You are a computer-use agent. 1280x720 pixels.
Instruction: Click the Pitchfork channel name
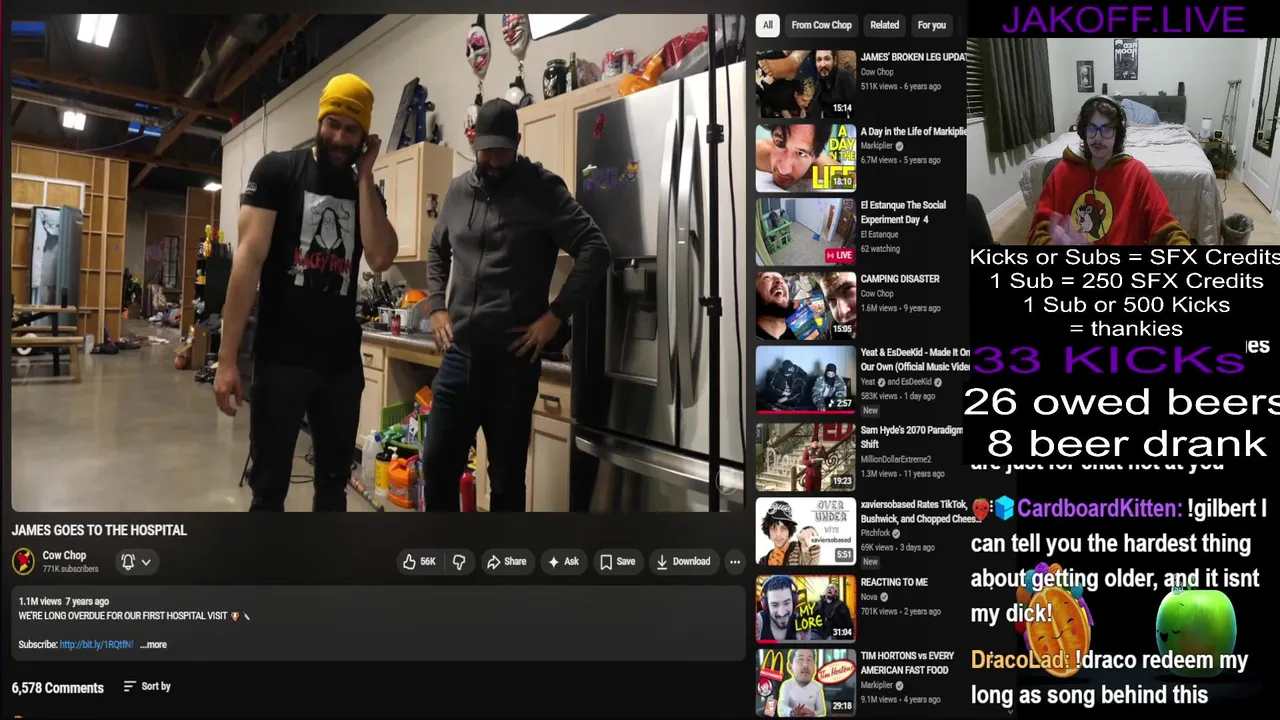[877, 533]
